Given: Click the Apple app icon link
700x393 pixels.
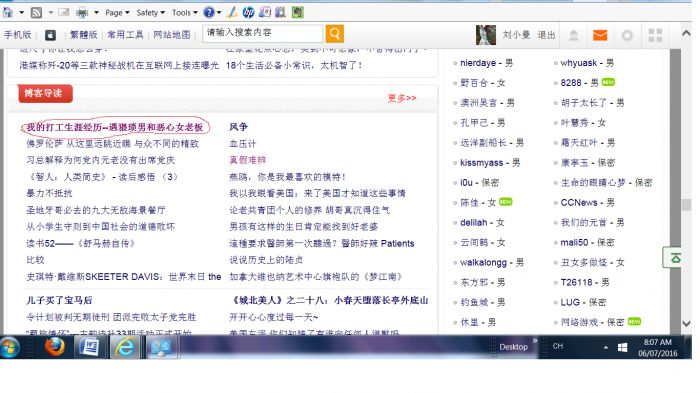Looking at the screenshot, I should tap(50, 35).
